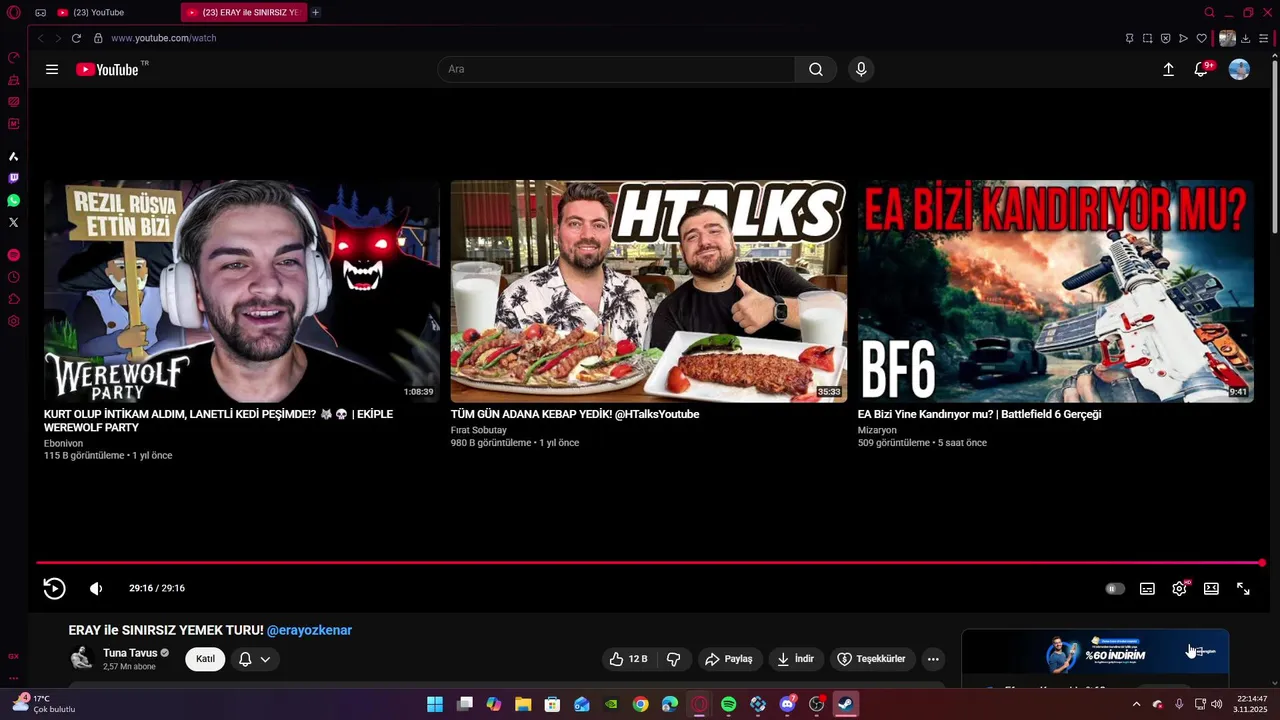The height and width of the screenshot is (720, 1280).
Task: Focus the Ara search field
Action: tap(616, 69)
